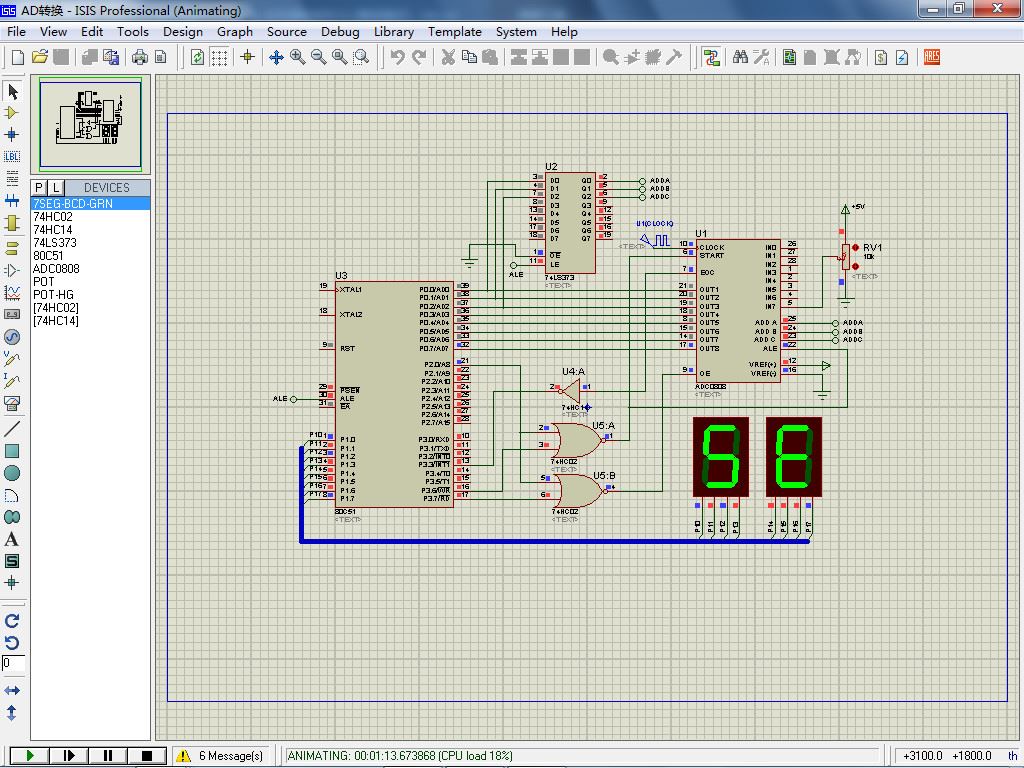1024x768 pixels.
Task: Click the rotate anti-clockwise icon
Action: [12, 643]
